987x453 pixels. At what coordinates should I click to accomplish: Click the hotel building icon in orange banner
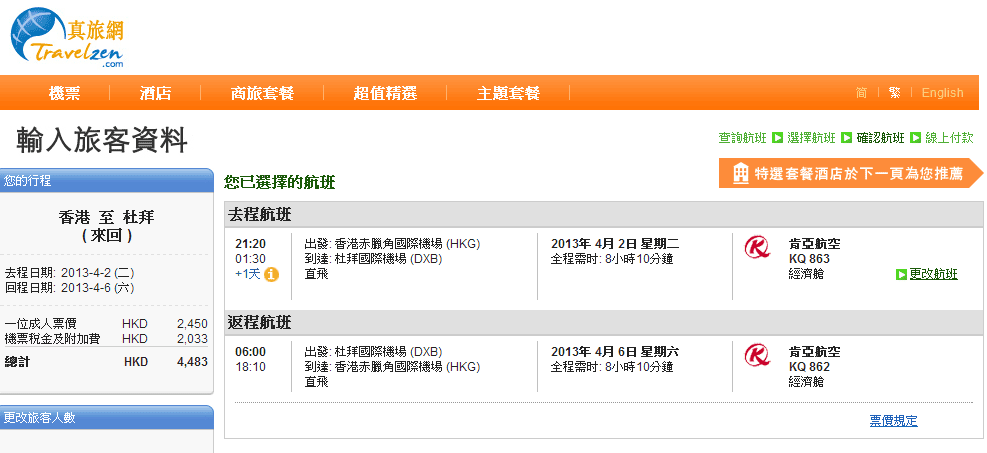pyautogui.click(x=741, y=173)
